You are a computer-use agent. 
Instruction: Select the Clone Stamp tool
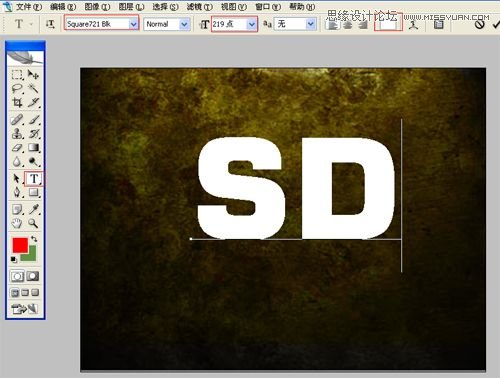tap(17, 133)
